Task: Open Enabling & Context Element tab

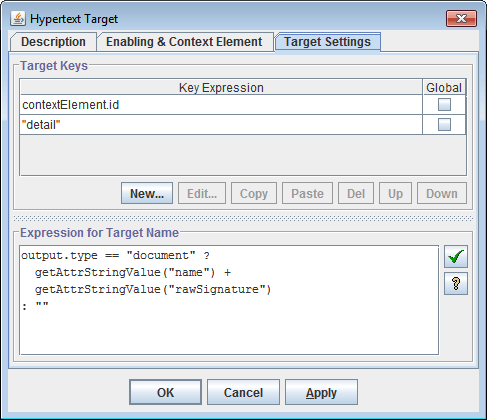Action: [x=184, y=42]
